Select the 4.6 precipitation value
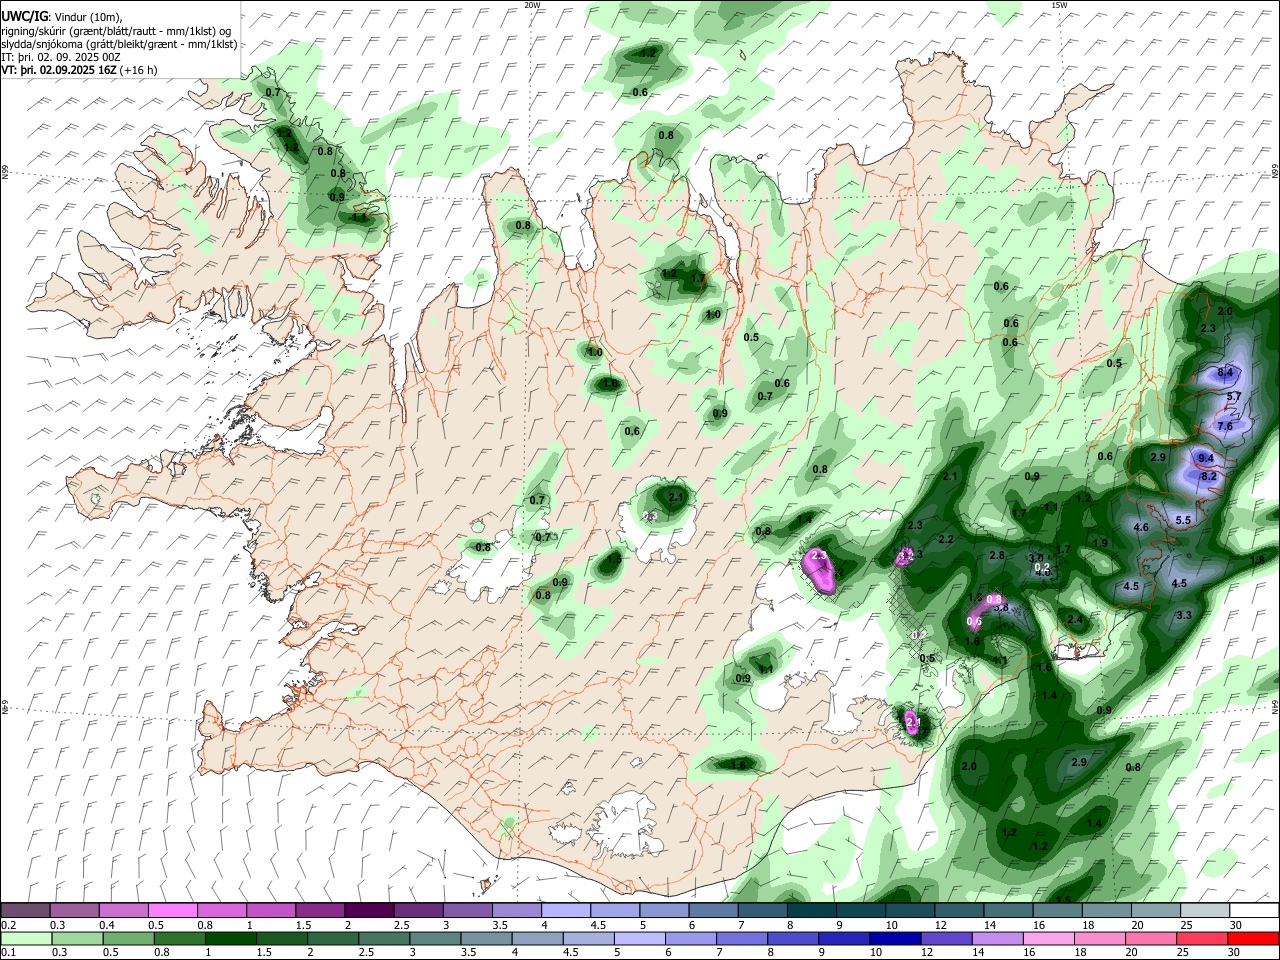Screen dimensions: 1280x960 click(x=1141, y=527)
